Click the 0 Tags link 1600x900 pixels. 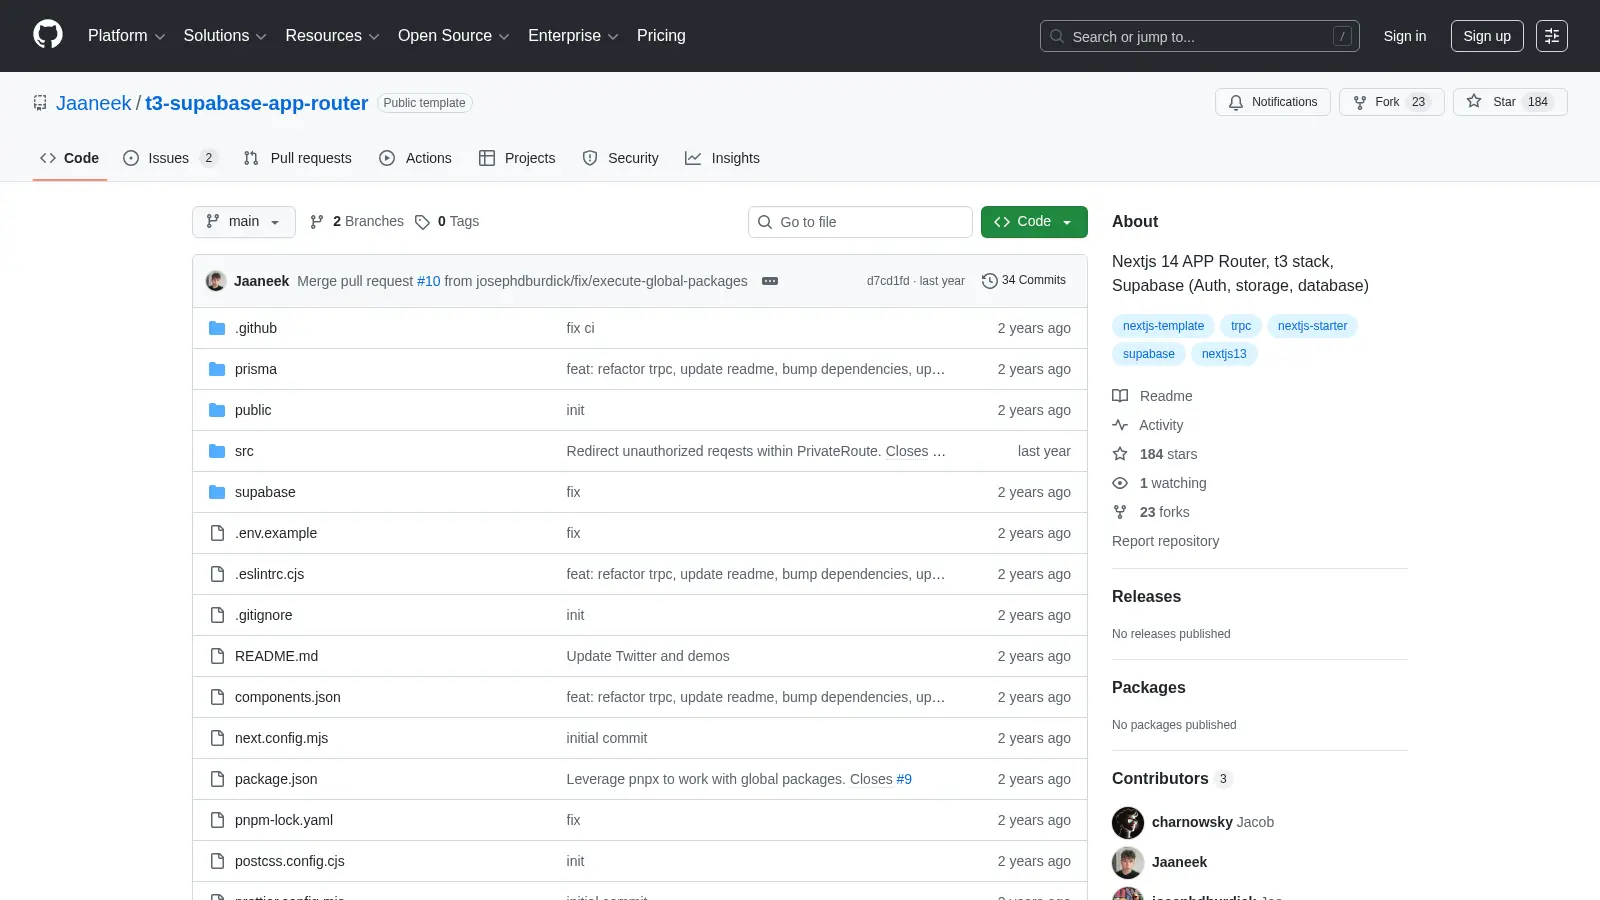[x=447, y=222]
